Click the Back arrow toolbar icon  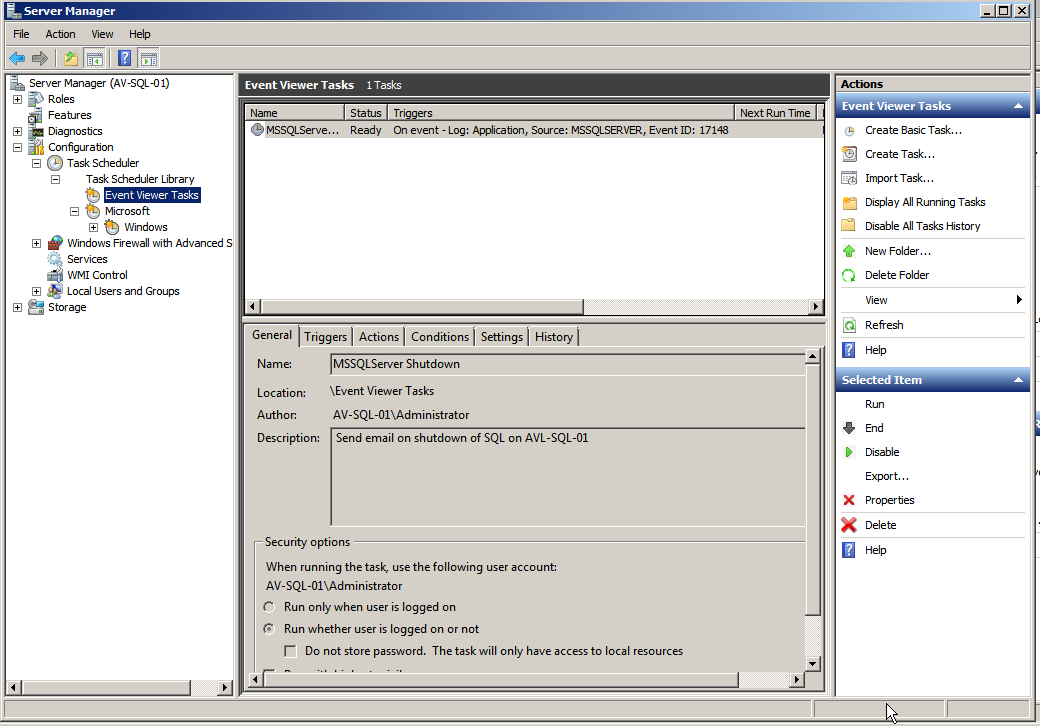pos(17,58)
